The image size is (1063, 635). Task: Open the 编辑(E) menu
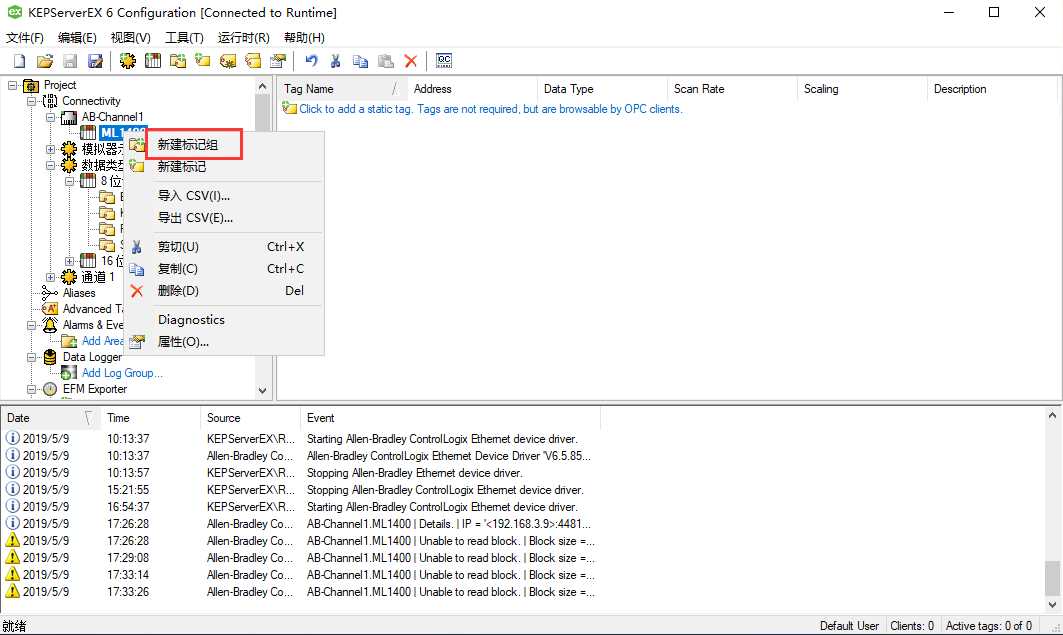77,38
